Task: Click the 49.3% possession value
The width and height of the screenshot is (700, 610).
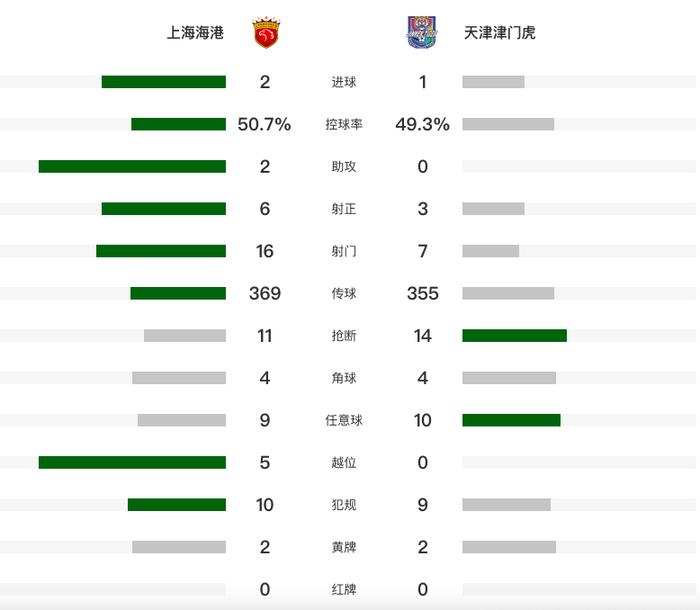Action: pos(422,124)
